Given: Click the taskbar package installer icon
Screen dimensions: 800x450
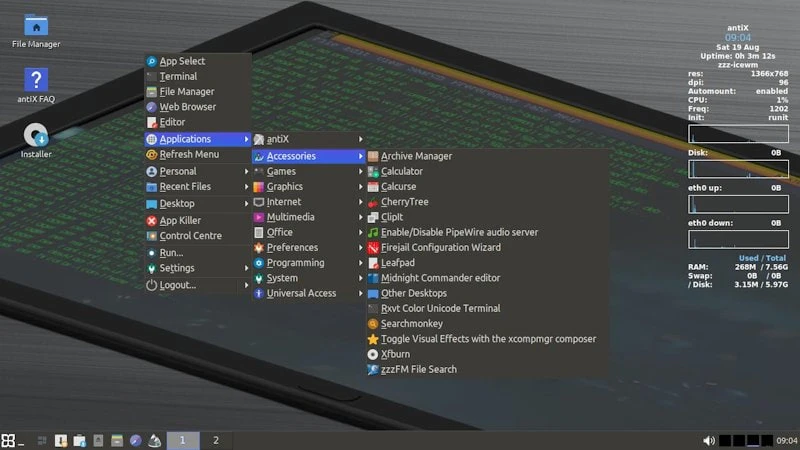Looking at the screenshot, I should pos(80,440).
